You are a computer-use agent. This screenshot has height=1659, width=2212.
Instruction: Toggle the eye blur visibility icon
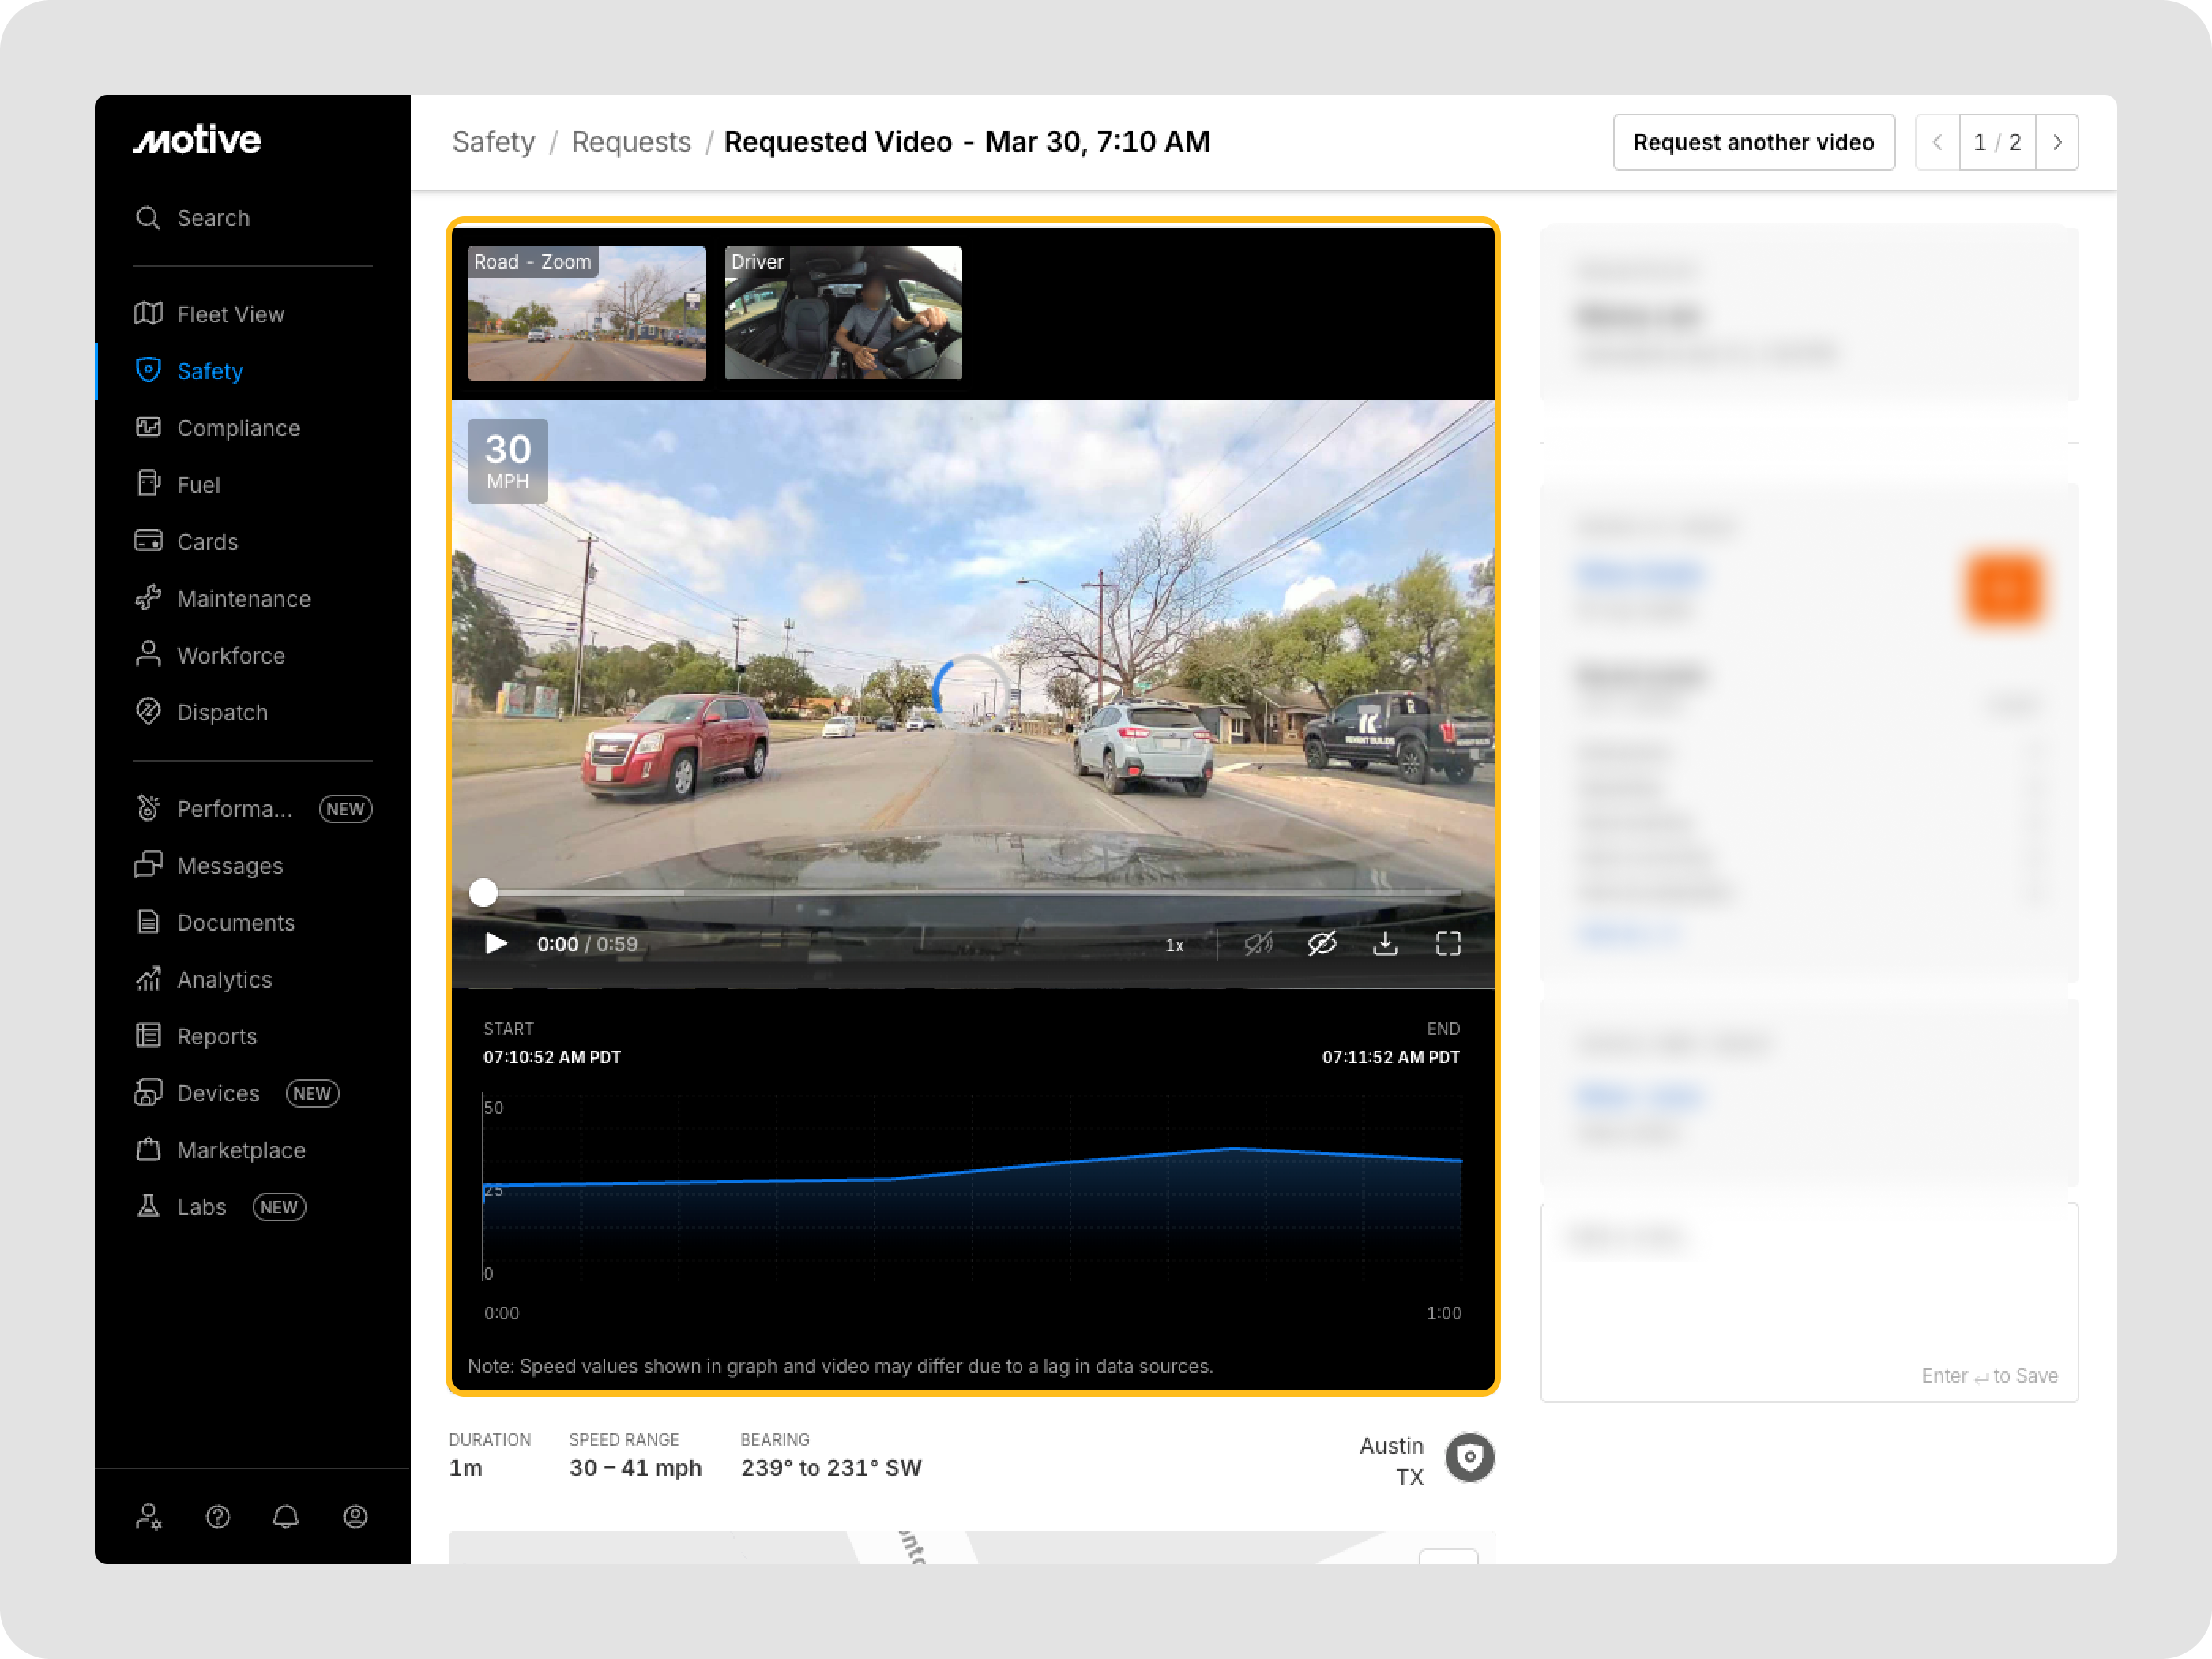coord(1322,943)
